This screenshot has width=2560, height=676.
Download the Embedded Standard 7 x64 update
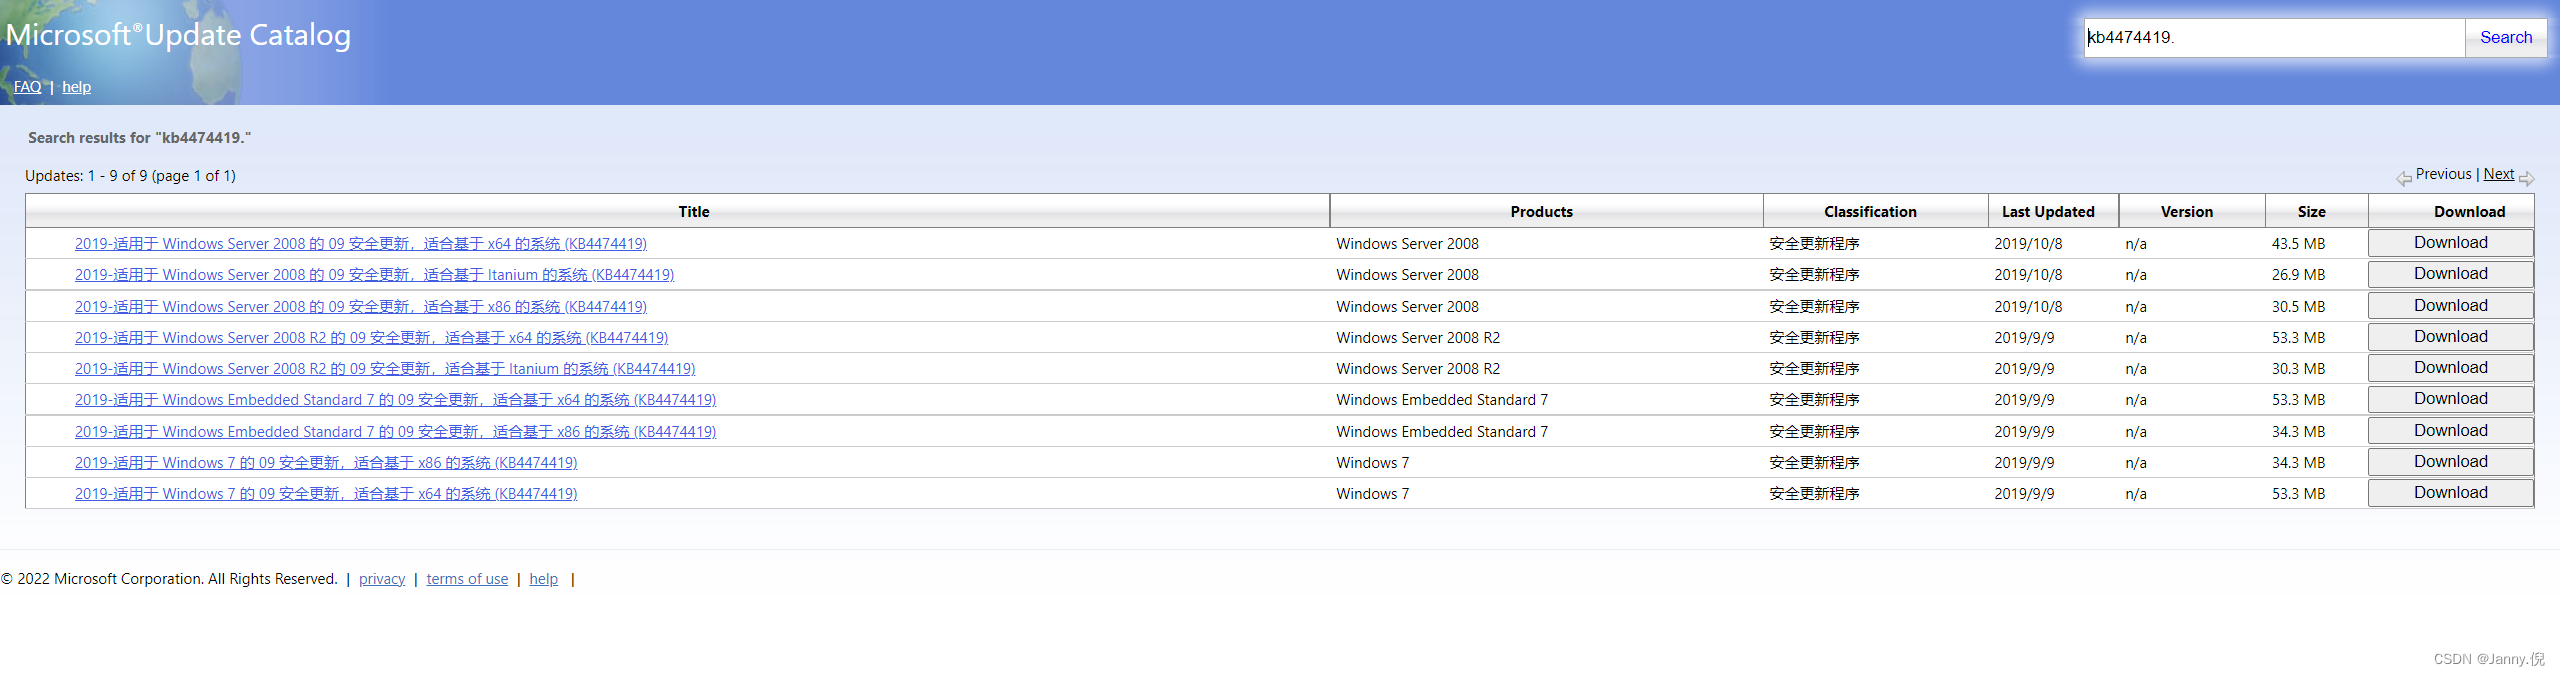[2450, 399]
